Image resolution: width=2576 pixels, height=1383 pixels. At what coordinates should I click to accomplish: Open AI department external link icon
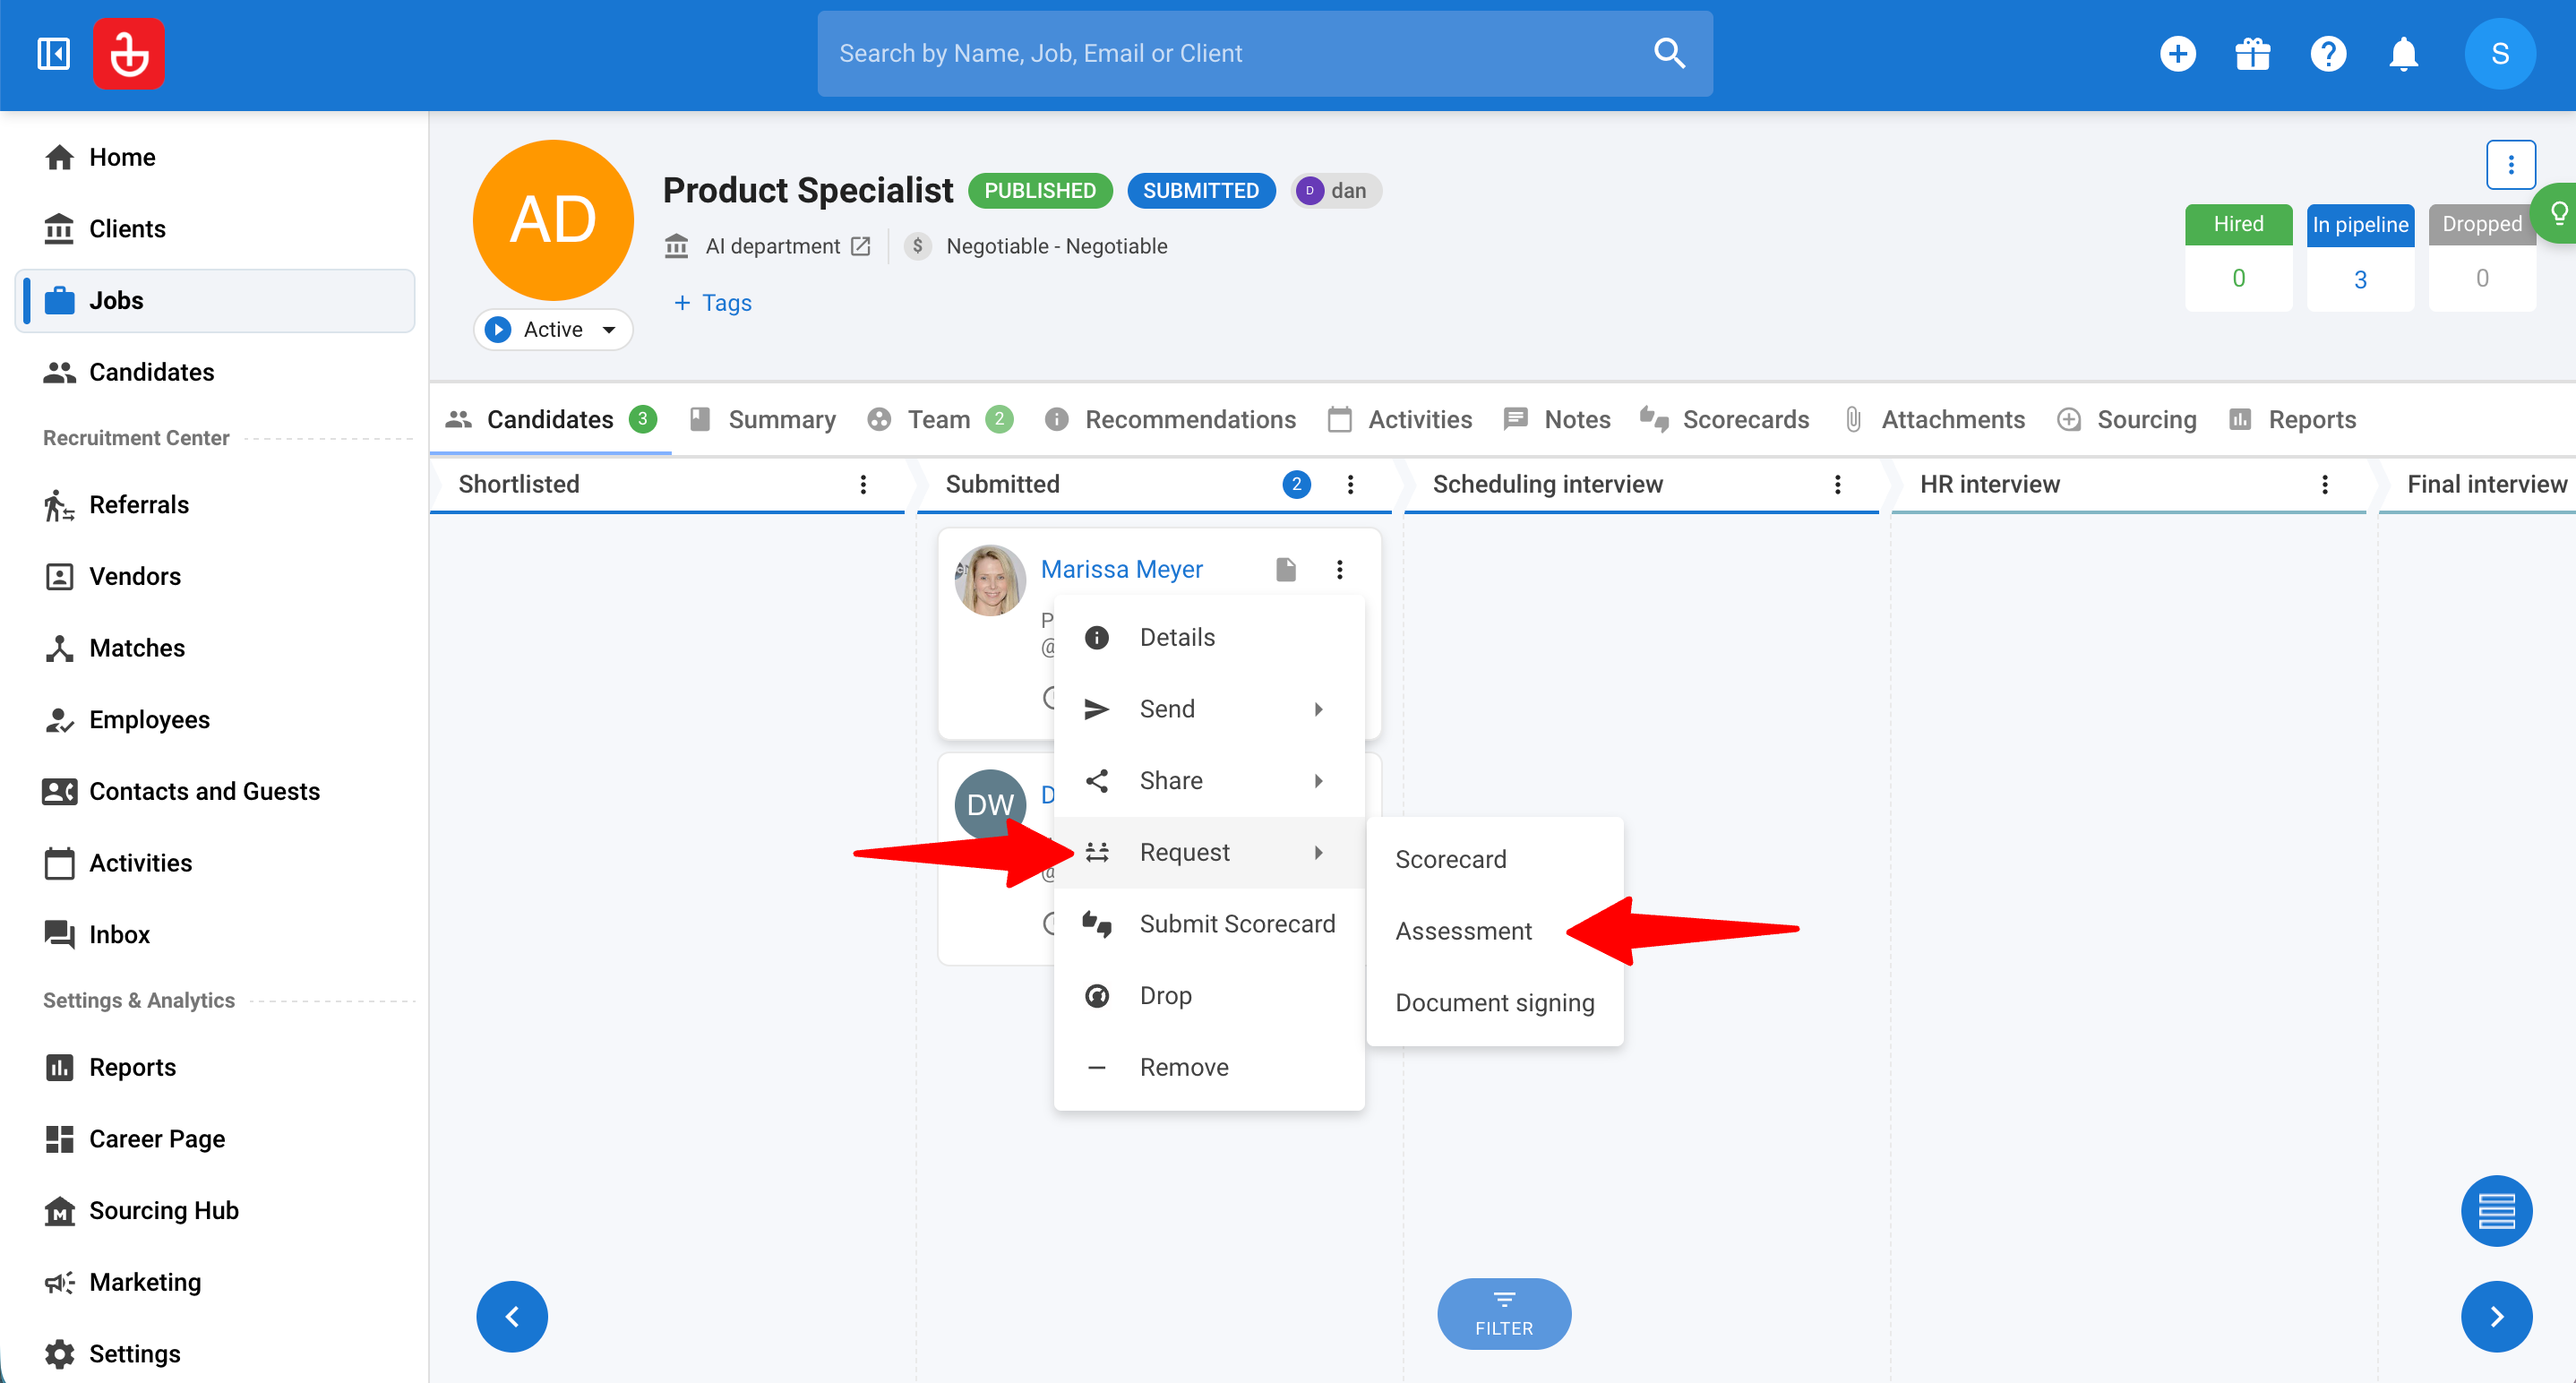[860, 246]
